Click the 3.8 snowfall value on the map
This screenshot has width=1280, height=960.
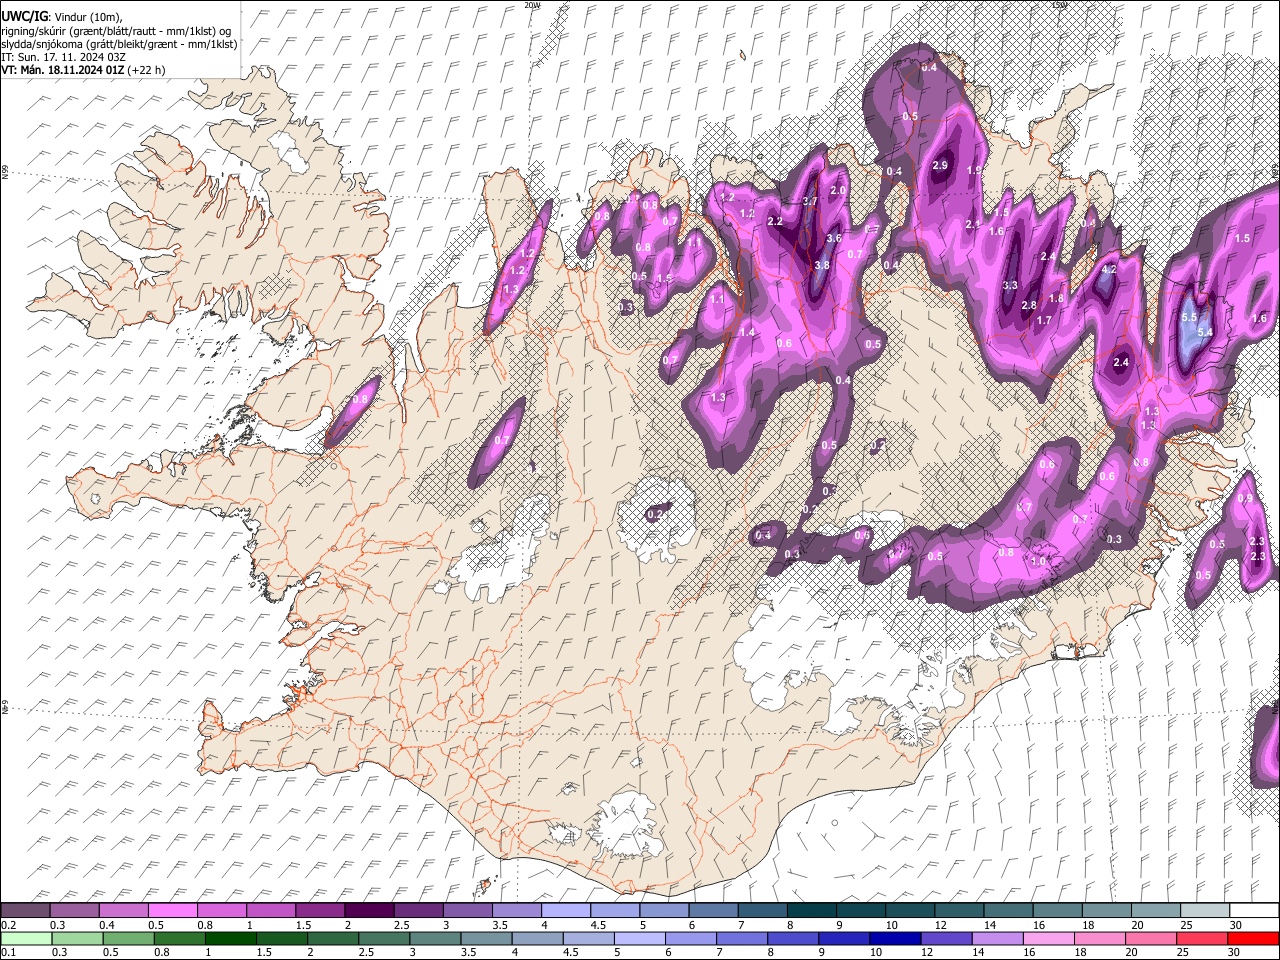point(822,266)
